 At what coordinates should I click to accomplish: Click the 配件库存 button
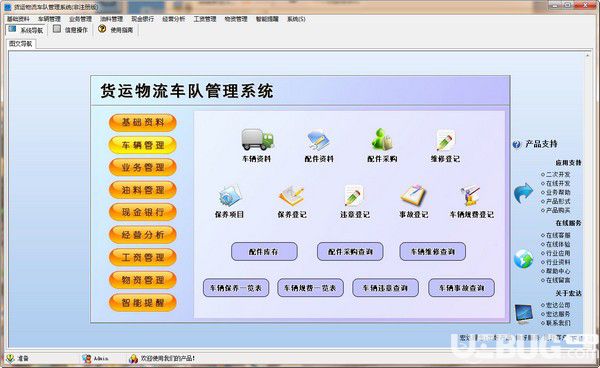tap(264, 252)
